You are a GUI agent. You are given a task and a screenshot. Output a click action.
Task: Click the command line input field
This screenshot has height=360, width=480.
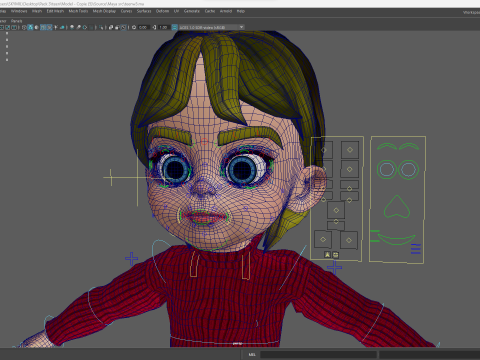318,354
